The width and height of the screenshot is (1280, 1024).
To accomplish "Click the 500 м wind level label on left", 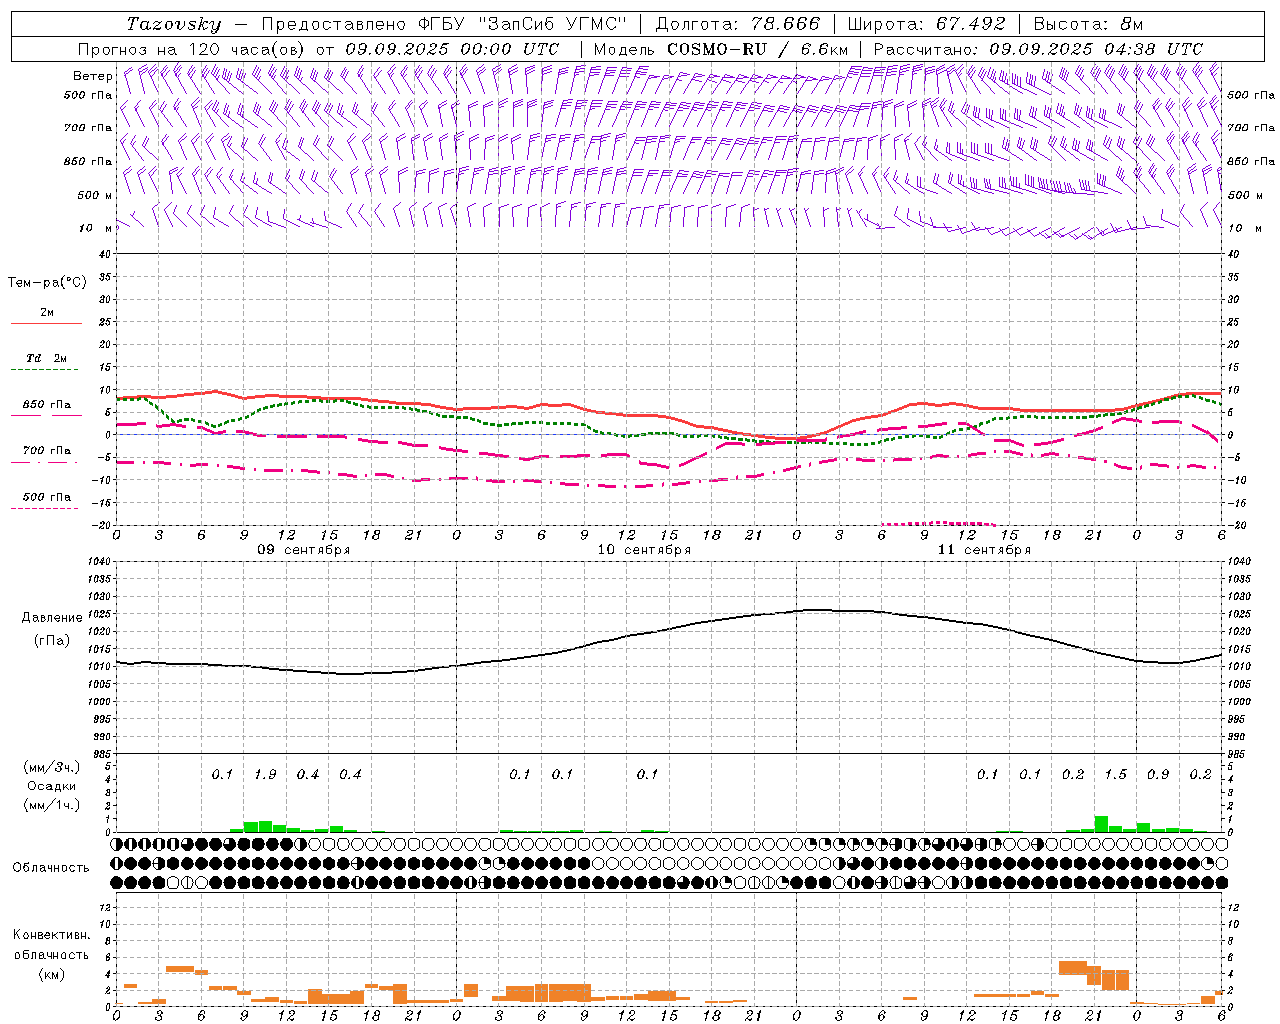I will [x=95, y=195].
